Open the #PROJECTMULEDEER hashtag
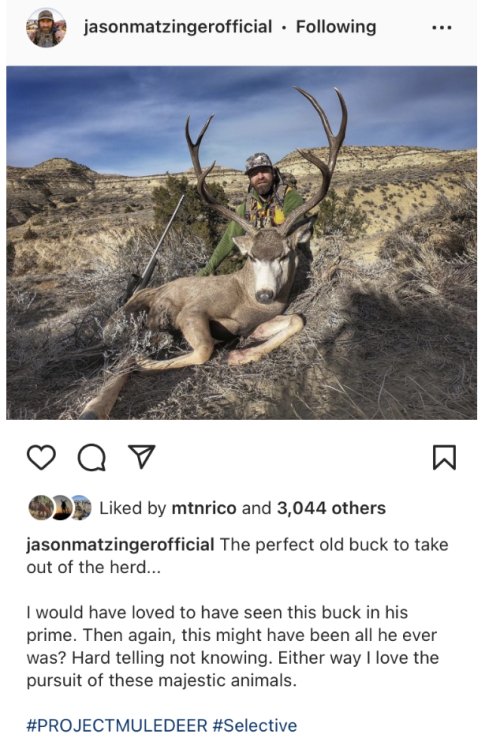Screen dimensions: 500x742 (x=117, y=725)
